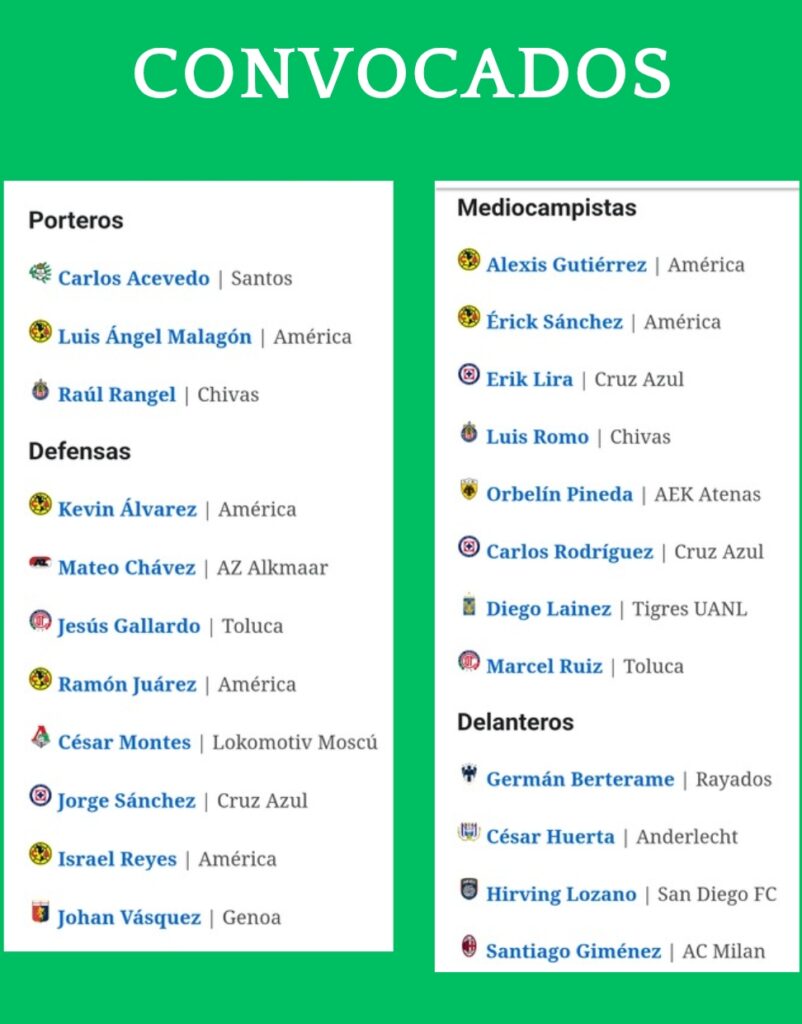Open the Jesús Gallardo player link

[129, 627]
